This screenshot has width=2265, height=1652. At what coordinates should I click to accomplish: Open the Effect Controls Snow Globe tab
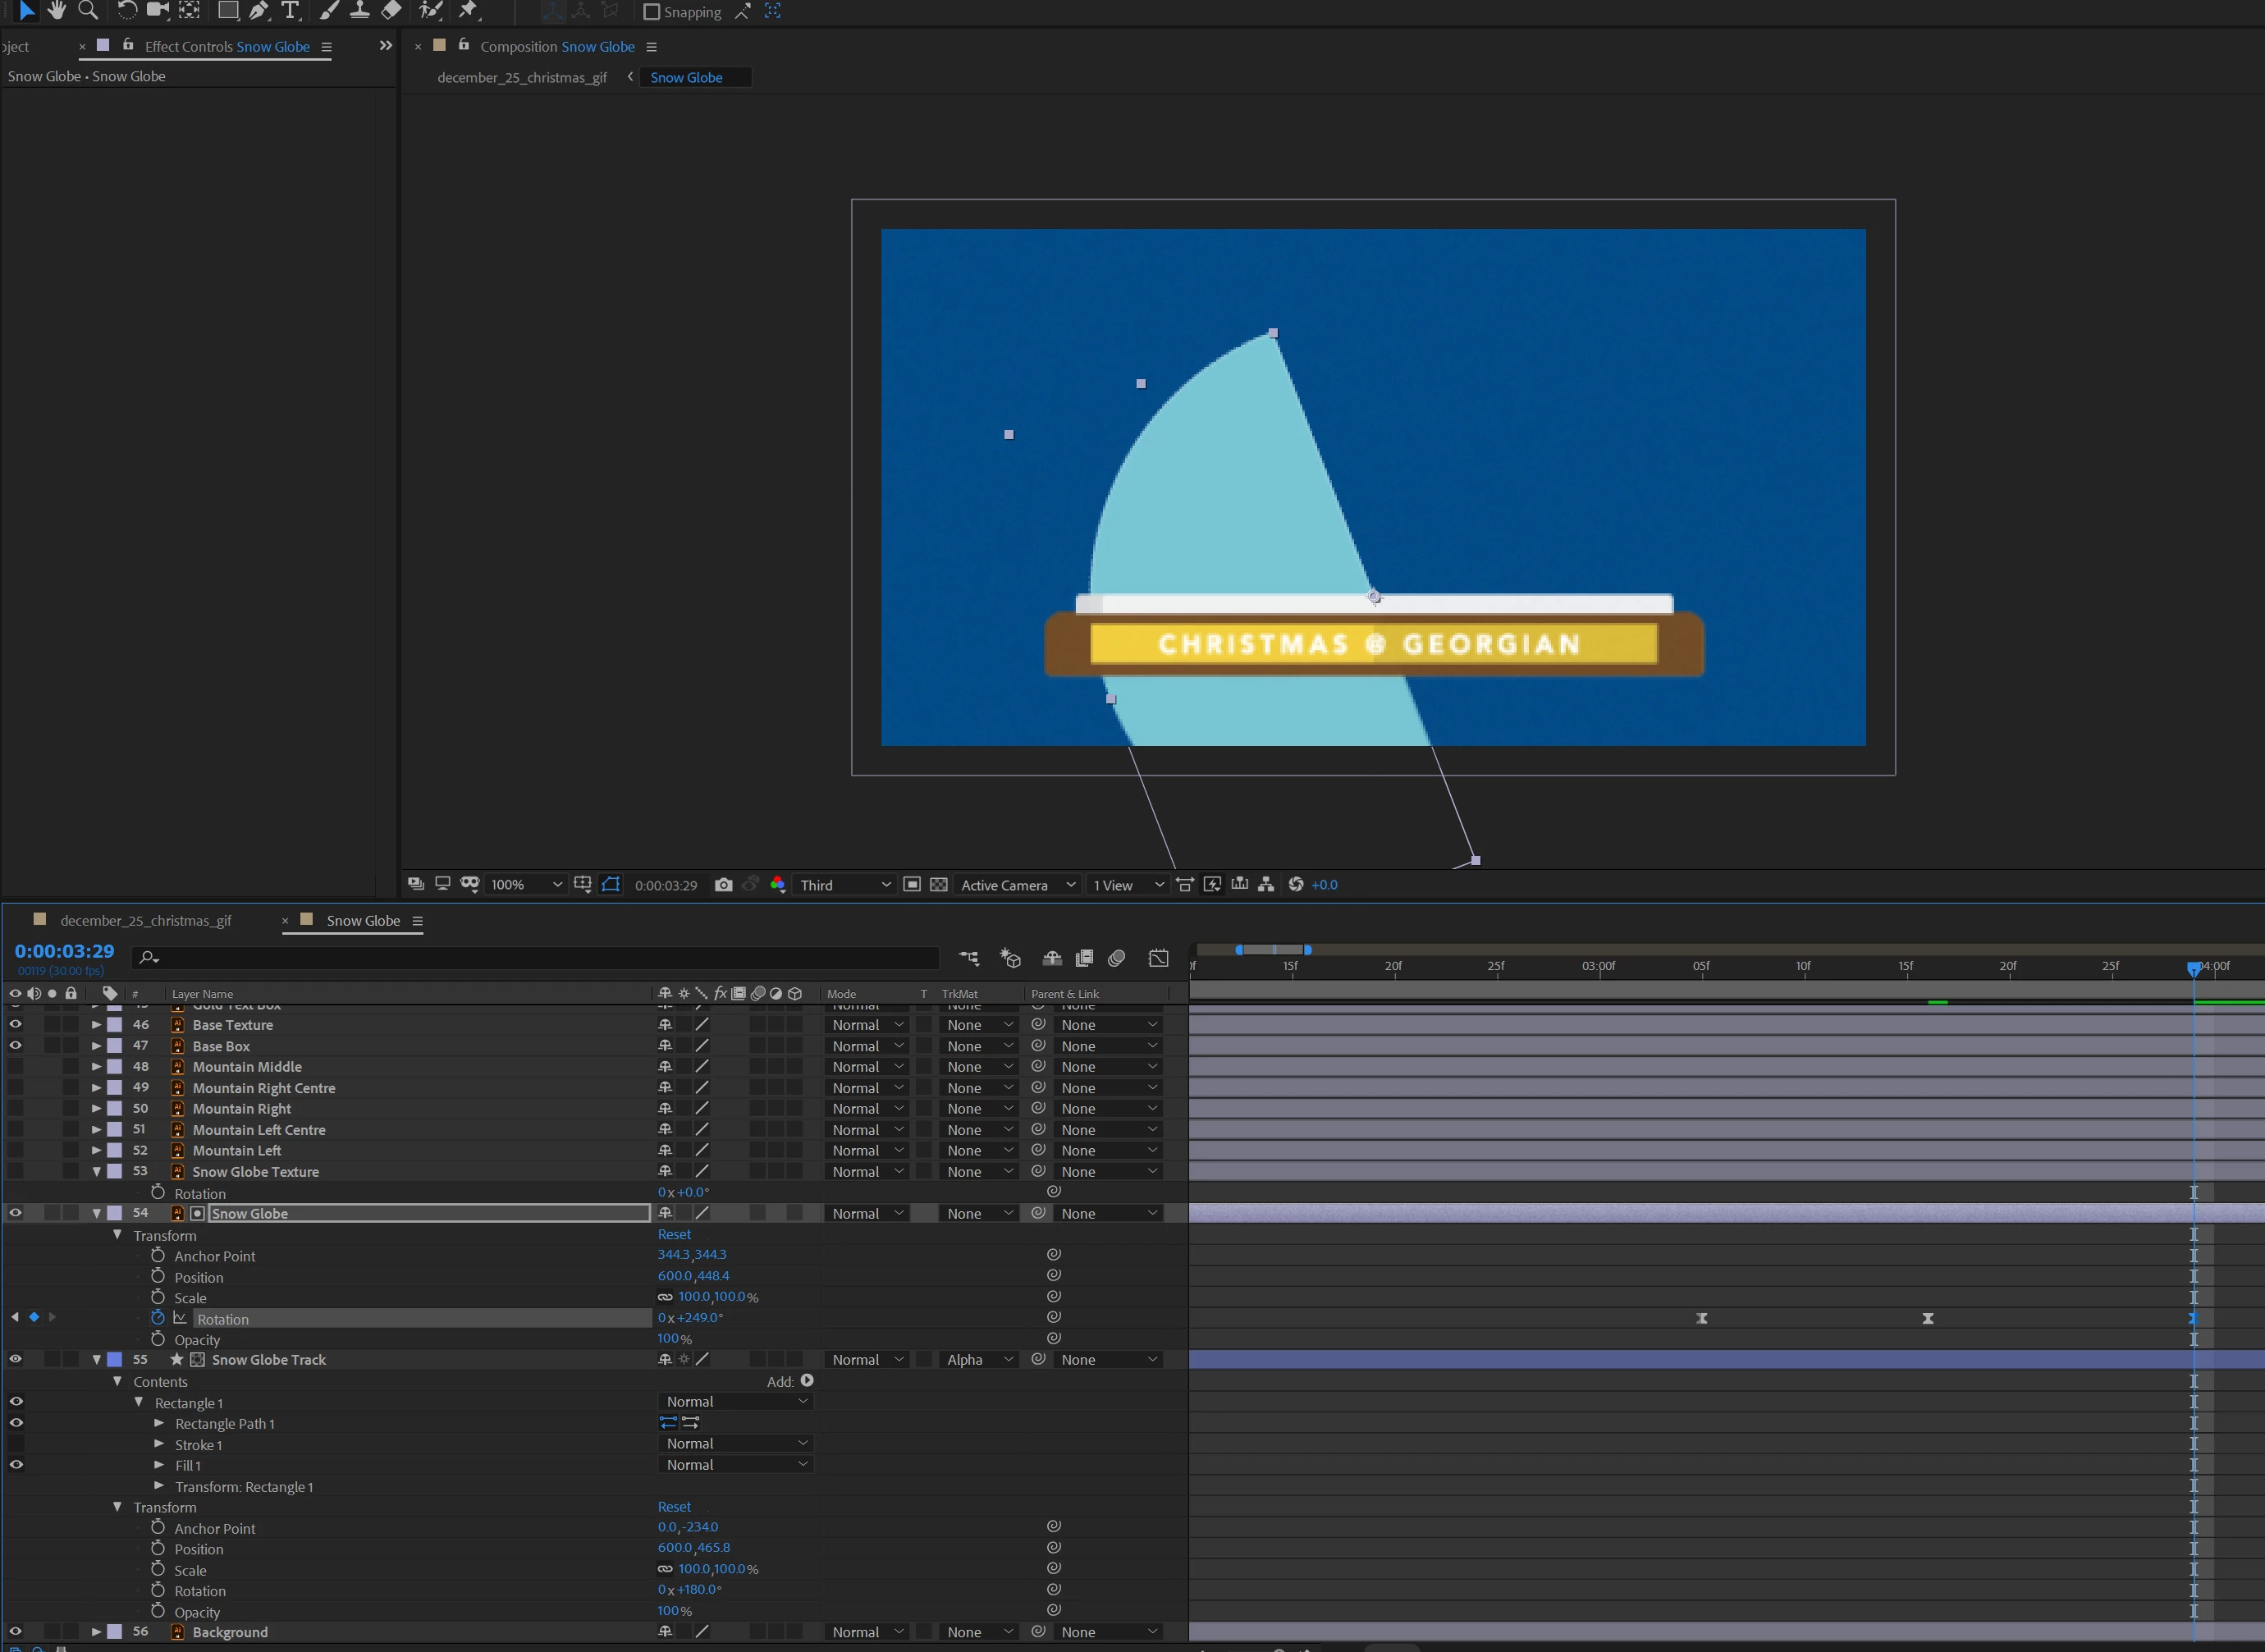(x=227, y=47)
